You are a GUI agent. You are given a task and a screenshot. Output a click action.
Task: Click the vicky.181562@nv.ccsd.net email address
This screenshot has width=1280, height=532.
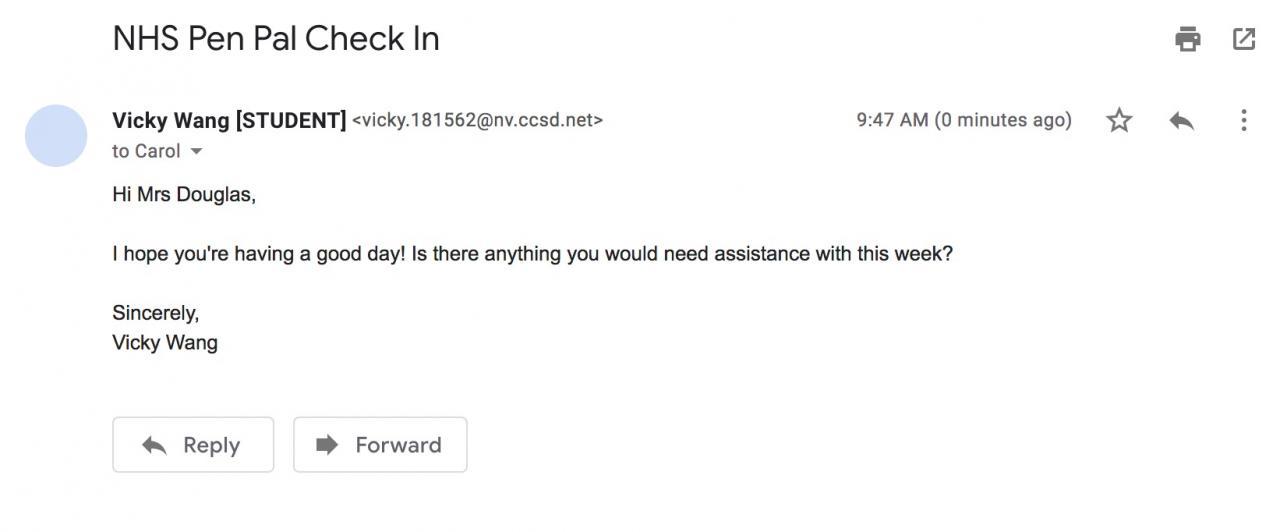click(x=477, y=121)
